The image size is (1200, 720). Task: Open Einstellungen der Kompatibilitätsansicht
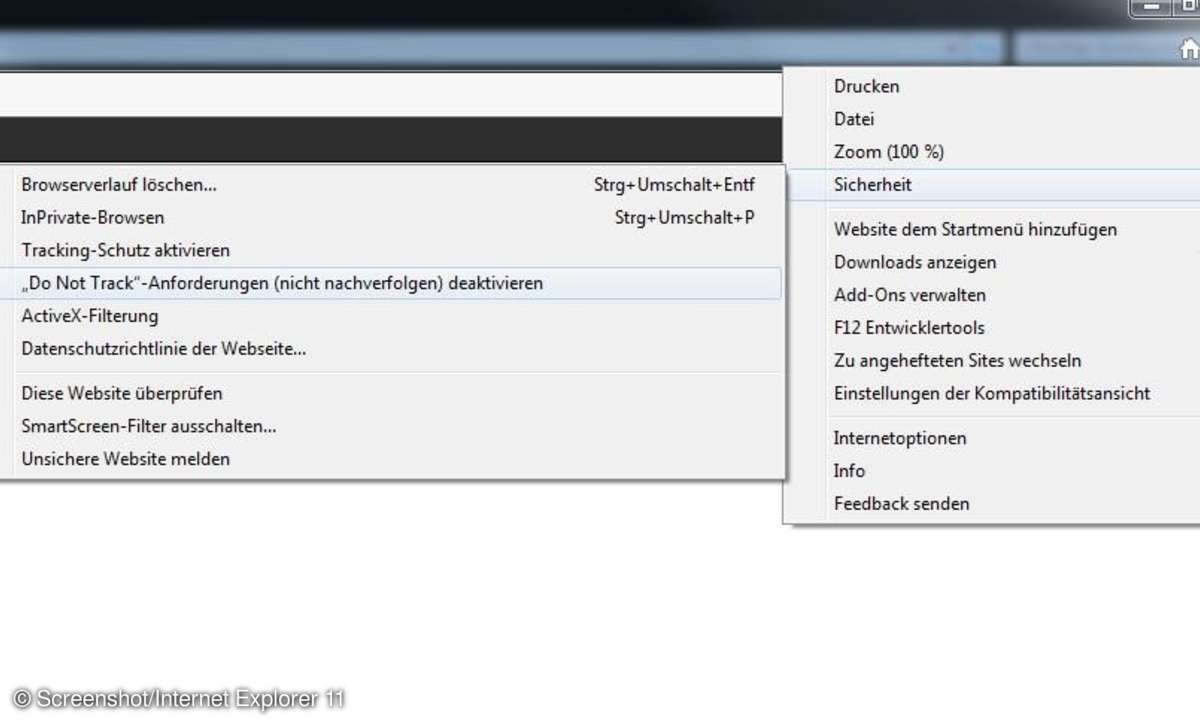coord(992,394)
